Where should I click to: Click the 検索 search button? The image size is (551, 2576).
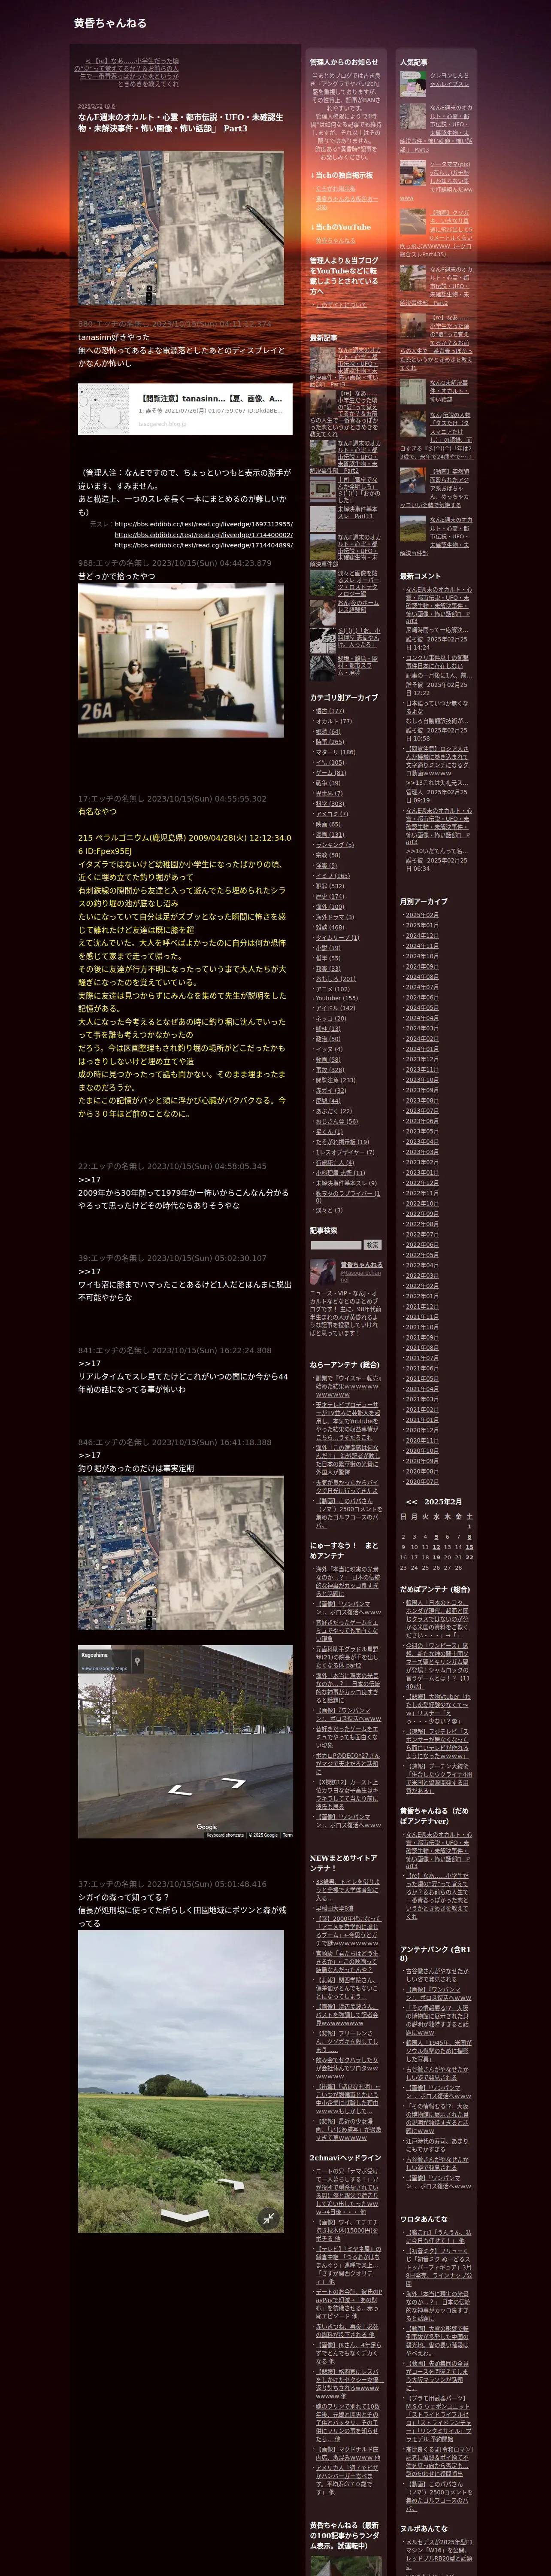pos(372,1245)
